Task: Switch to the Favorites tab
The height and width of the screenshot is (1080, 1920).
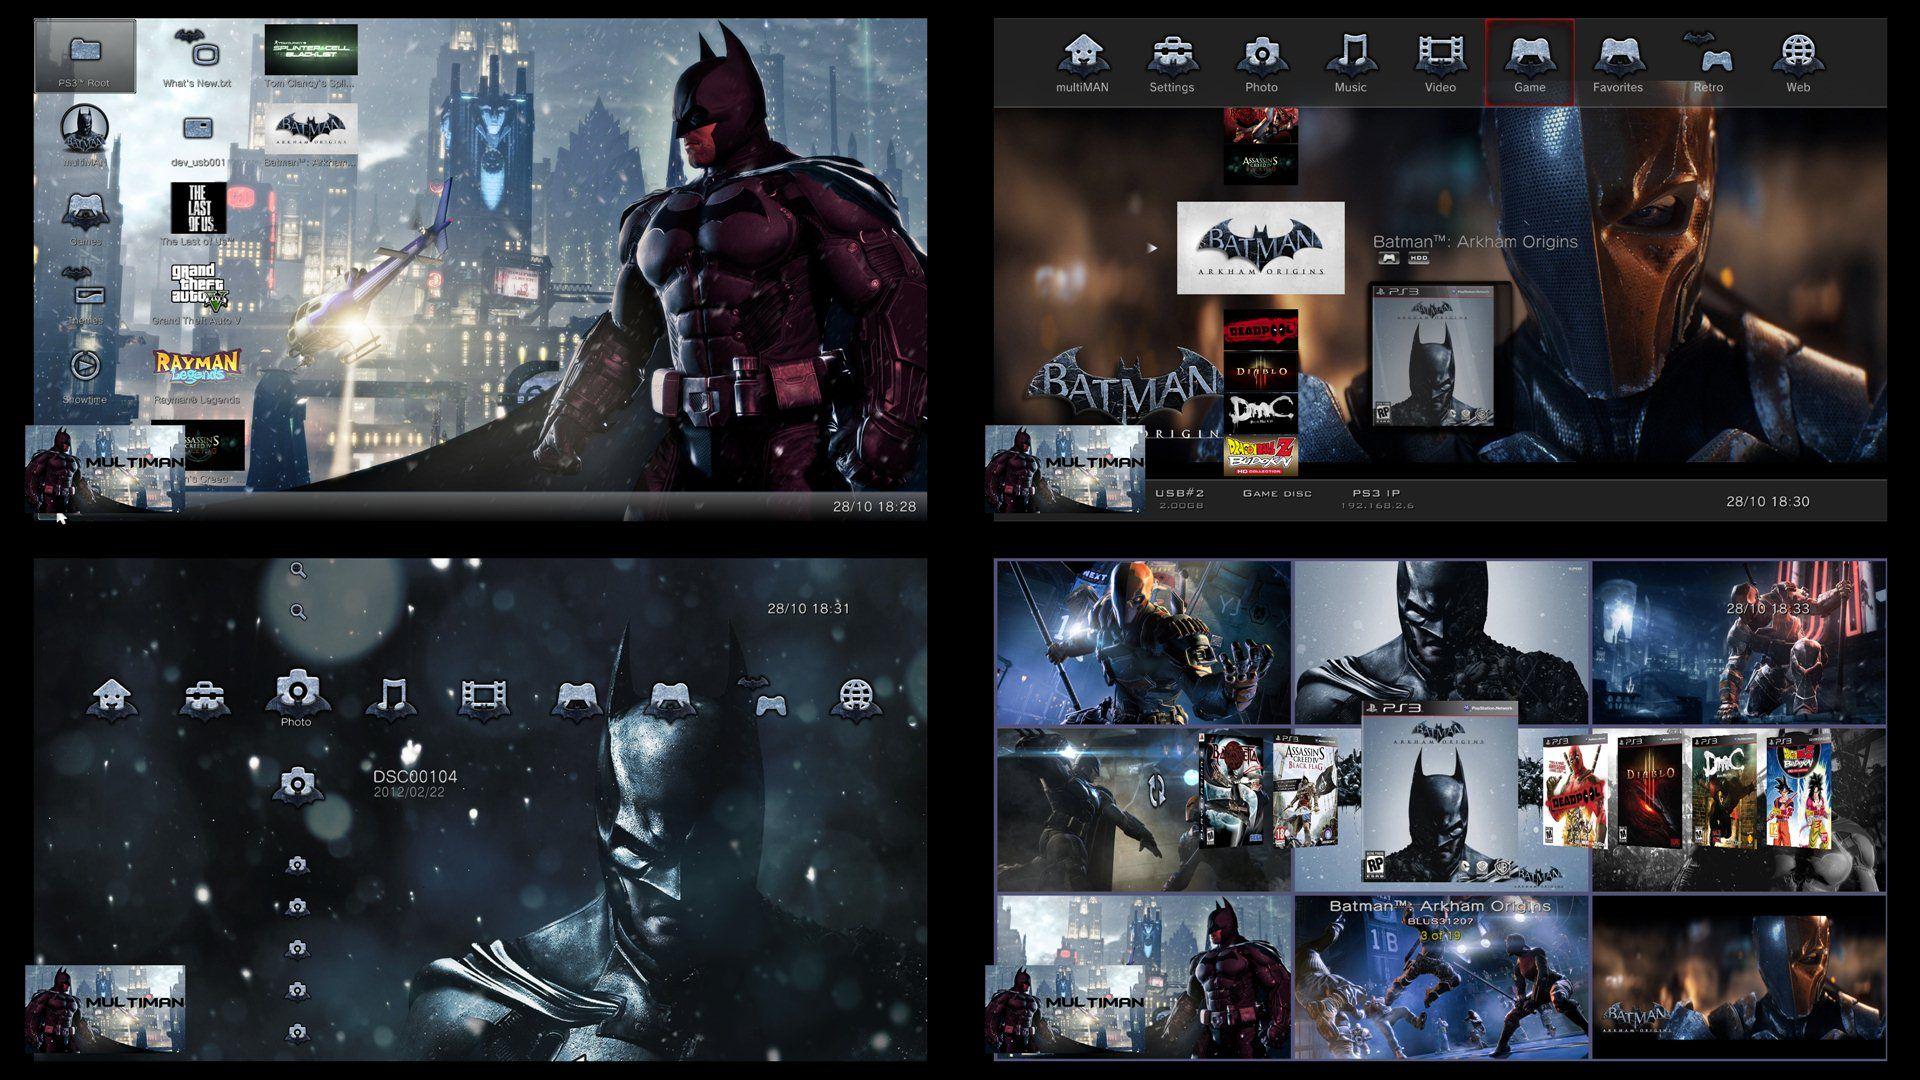Action: (1617, 60)
